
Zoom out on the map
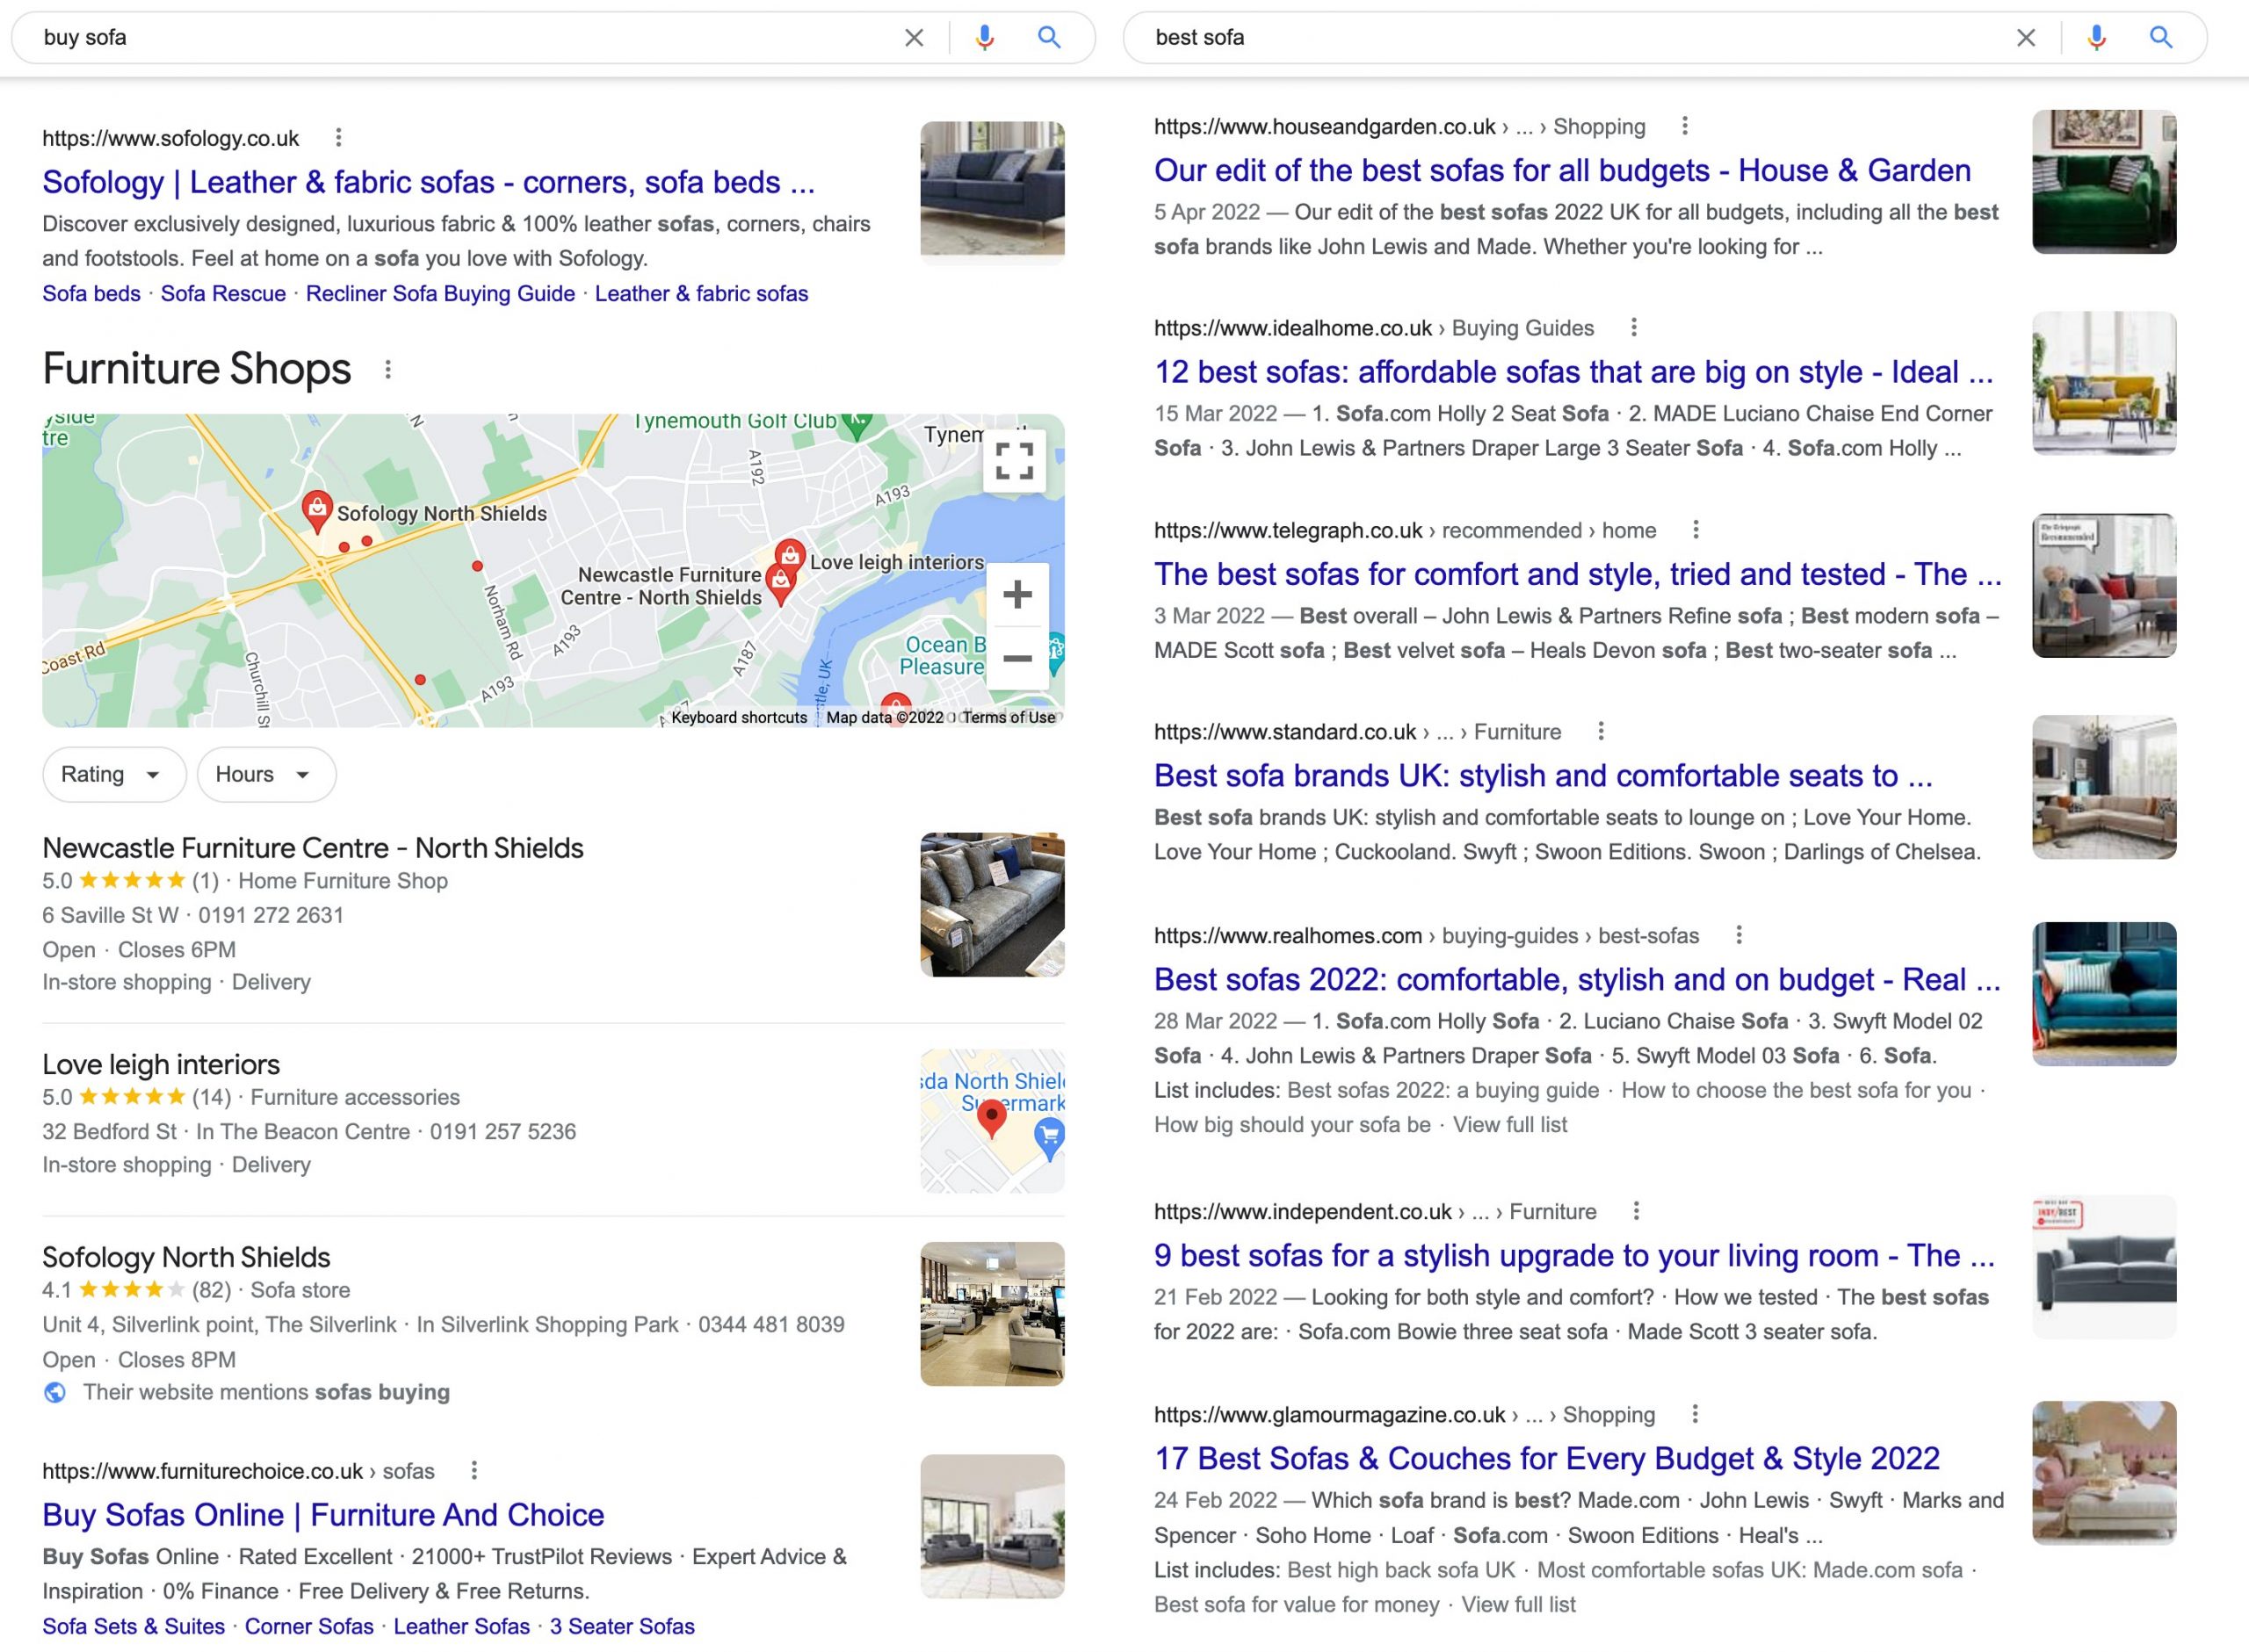coord(1017,658)
